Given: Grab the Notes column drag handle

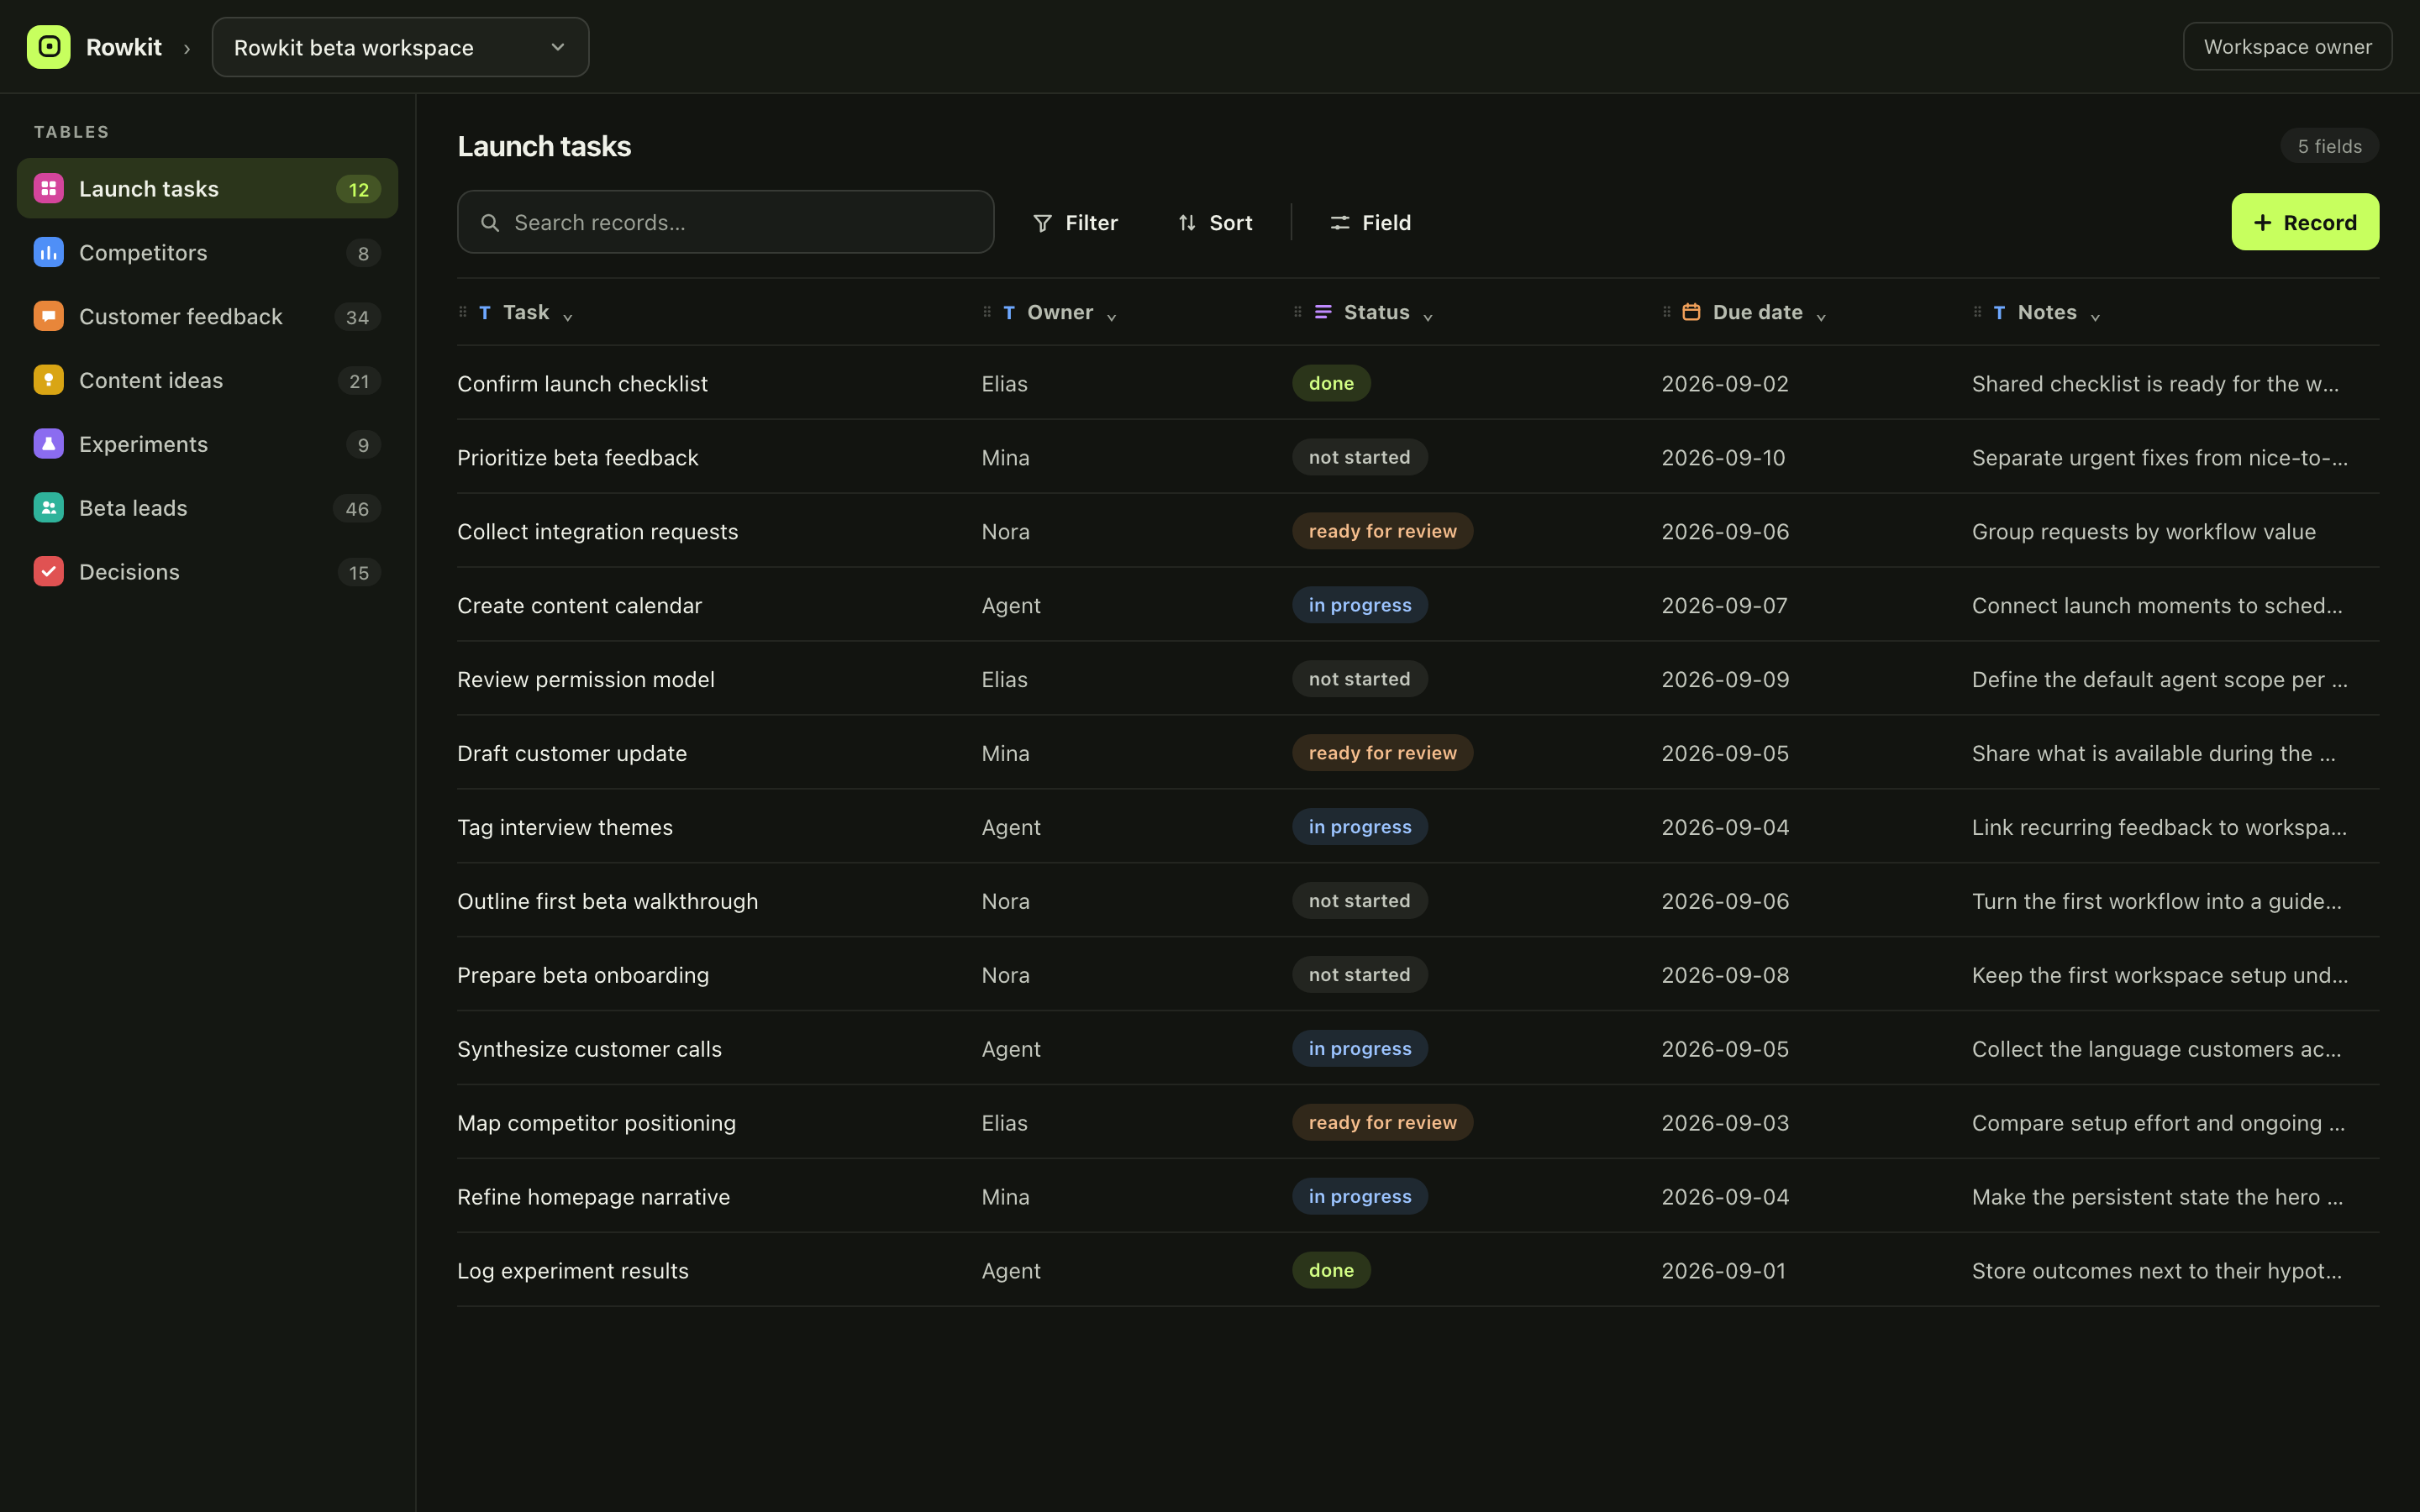Looking at the screenshot, I should click(1977, 312).
